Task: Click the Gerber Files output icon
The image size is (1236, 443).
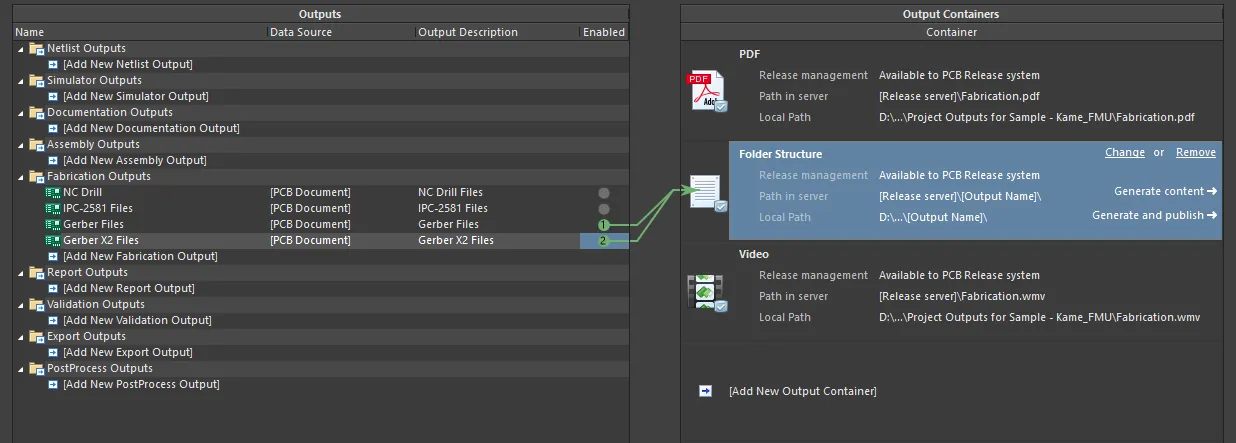Action: [x=53, y=224]
